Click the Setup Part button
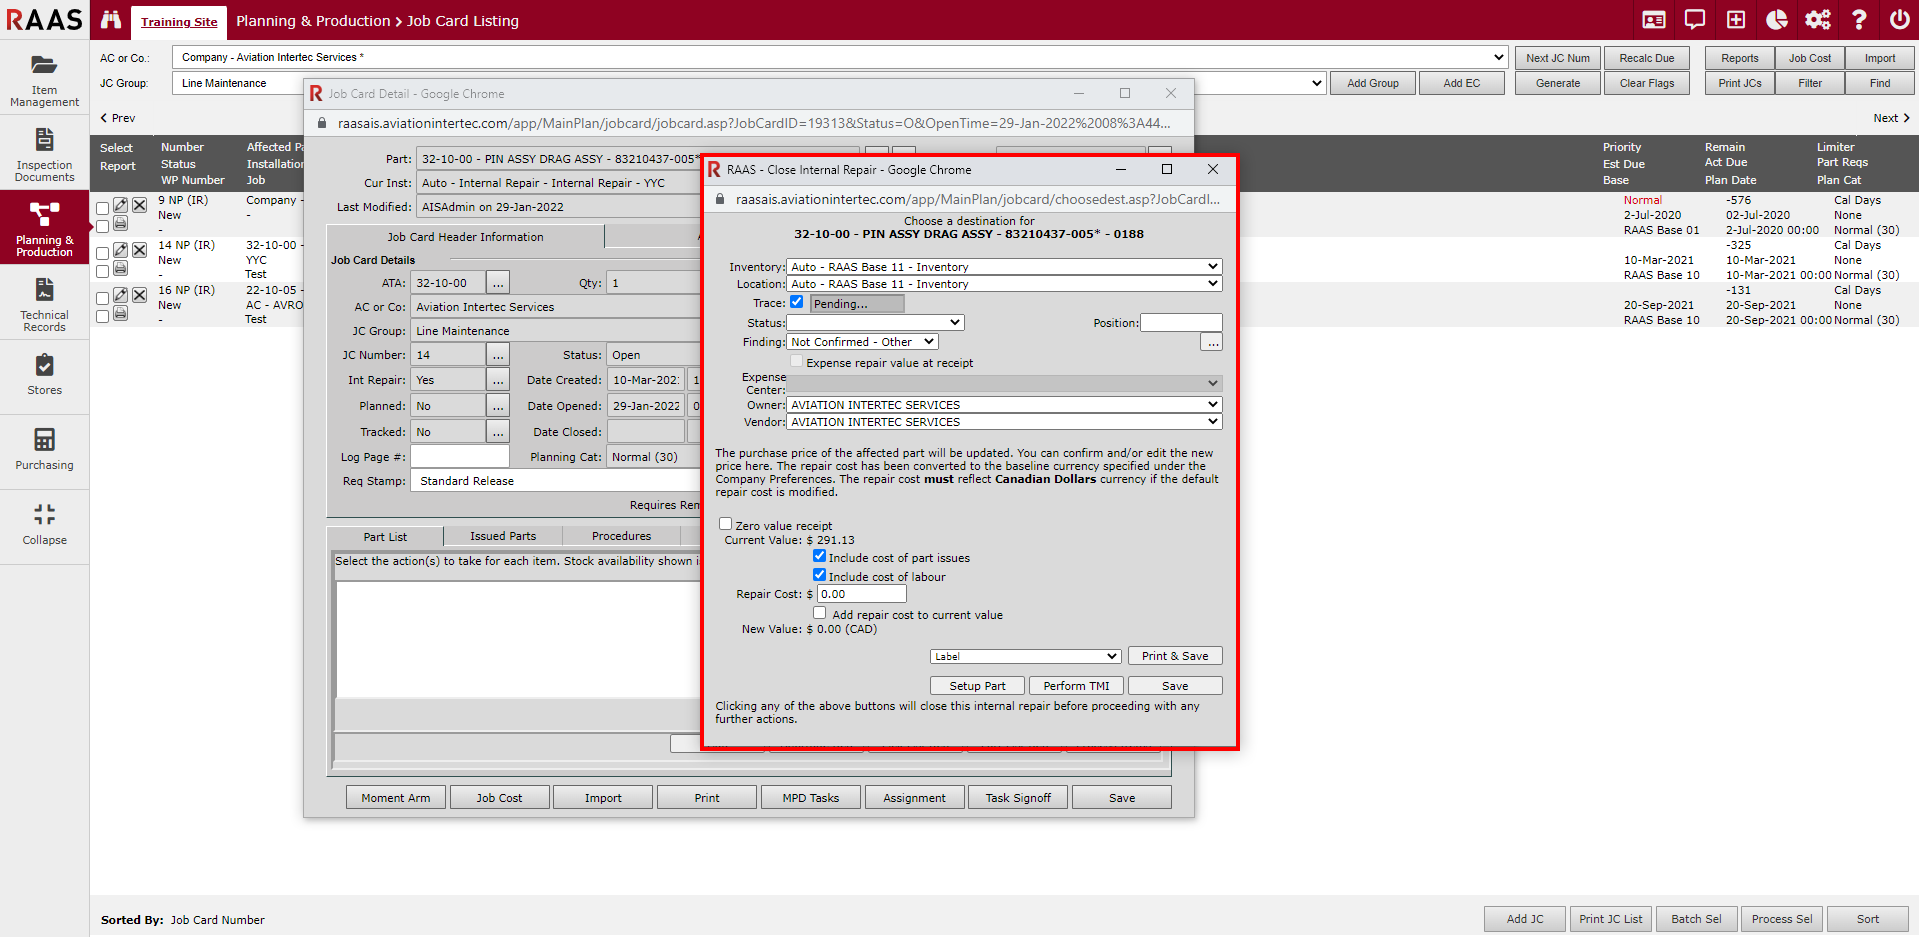Viewport: 1919px width, 937px height. pyautogui.click(x=977, y=686)
